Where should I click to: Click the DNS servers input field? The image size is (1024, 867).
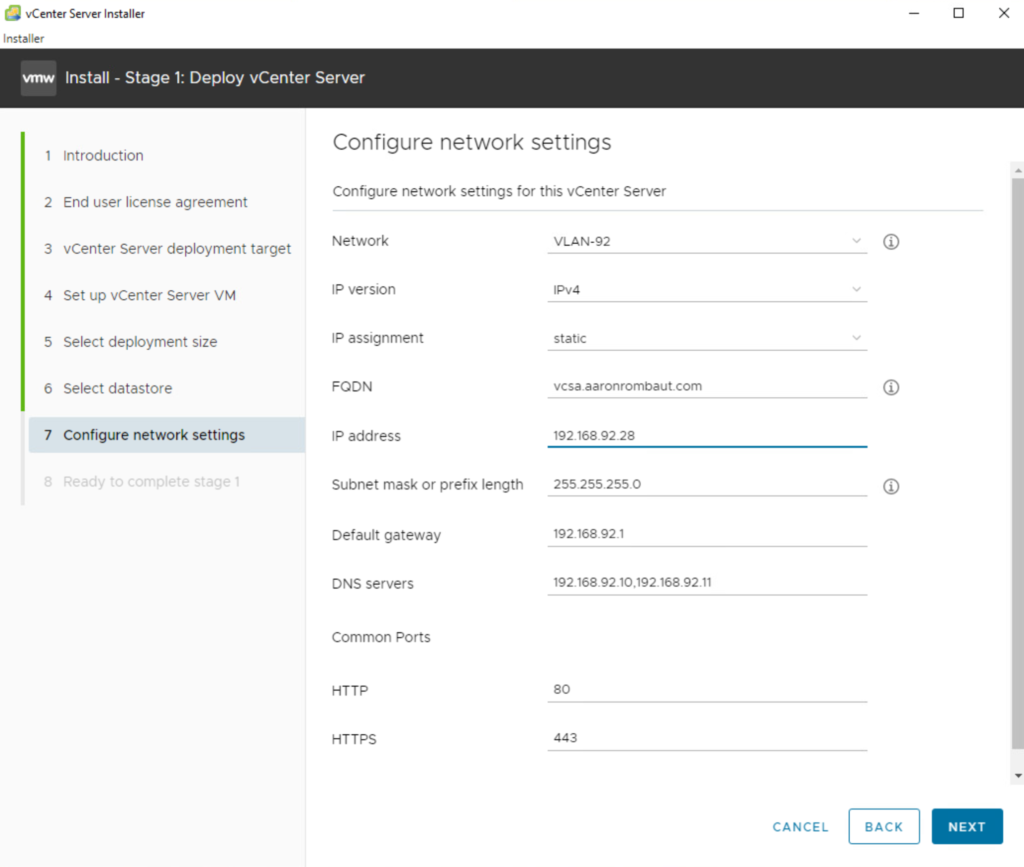point(706,583)
